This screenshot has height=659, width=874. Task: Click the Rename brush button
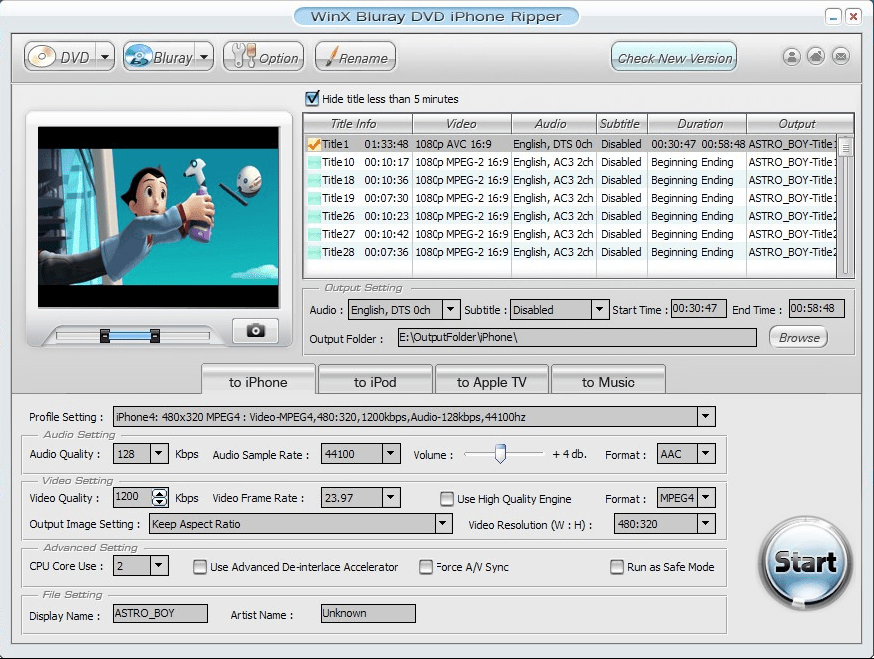(354, 58)
